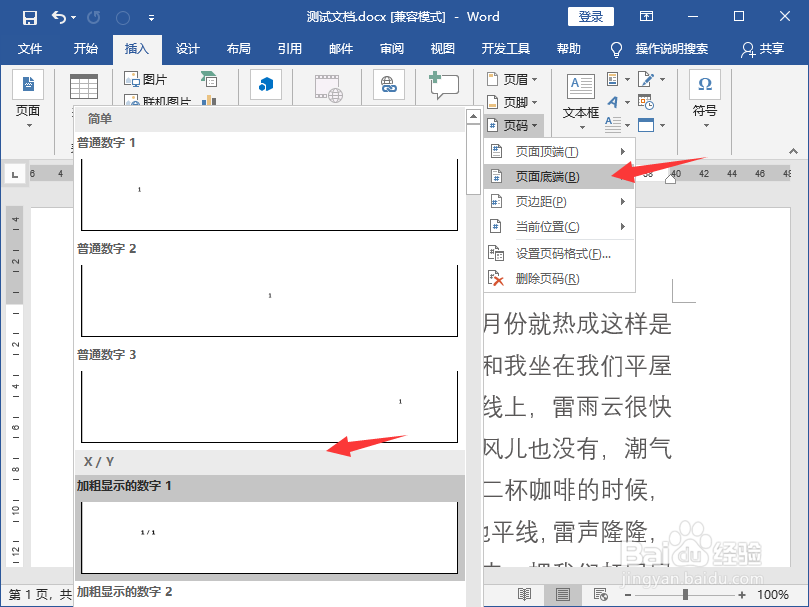Click the online video icon
809x607 pixels.
pos(329,88)
